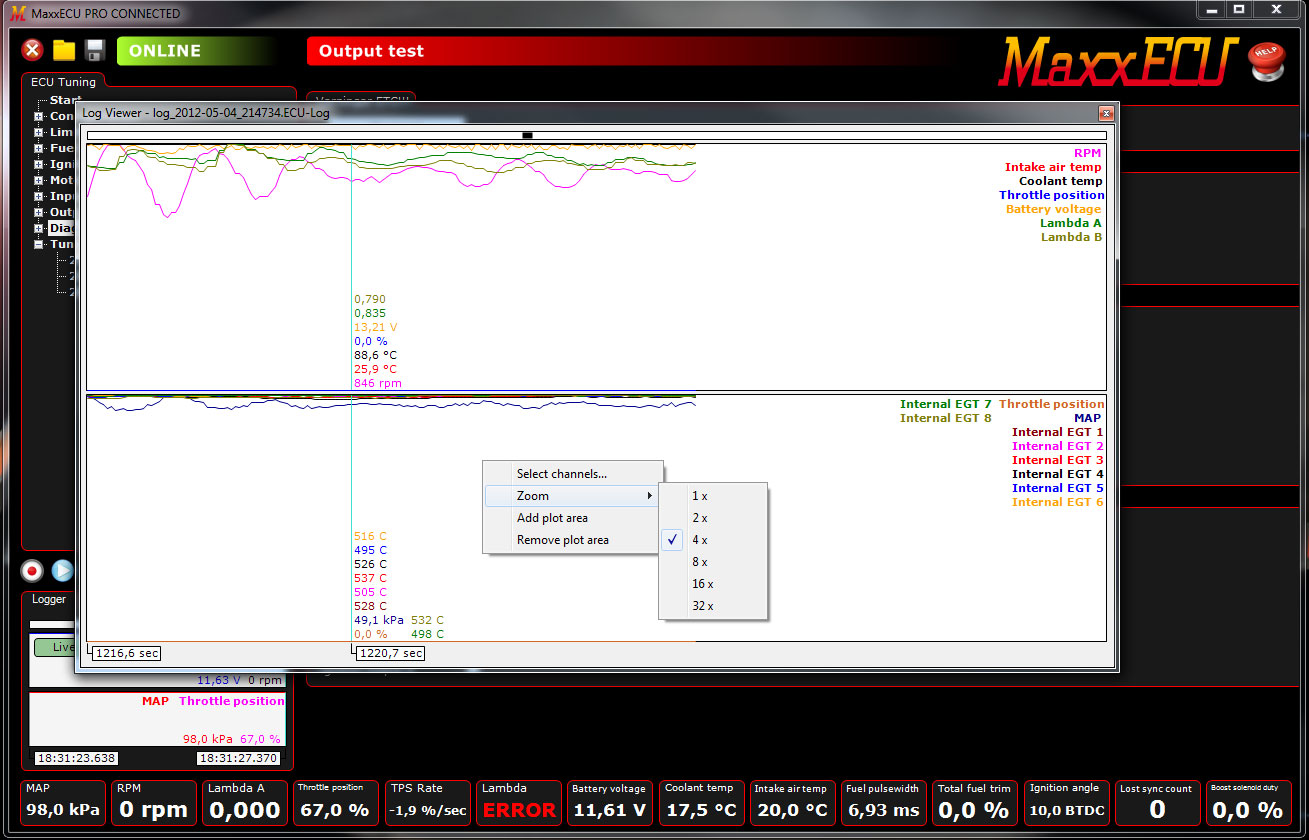Expand the Con... tree node

38,116
